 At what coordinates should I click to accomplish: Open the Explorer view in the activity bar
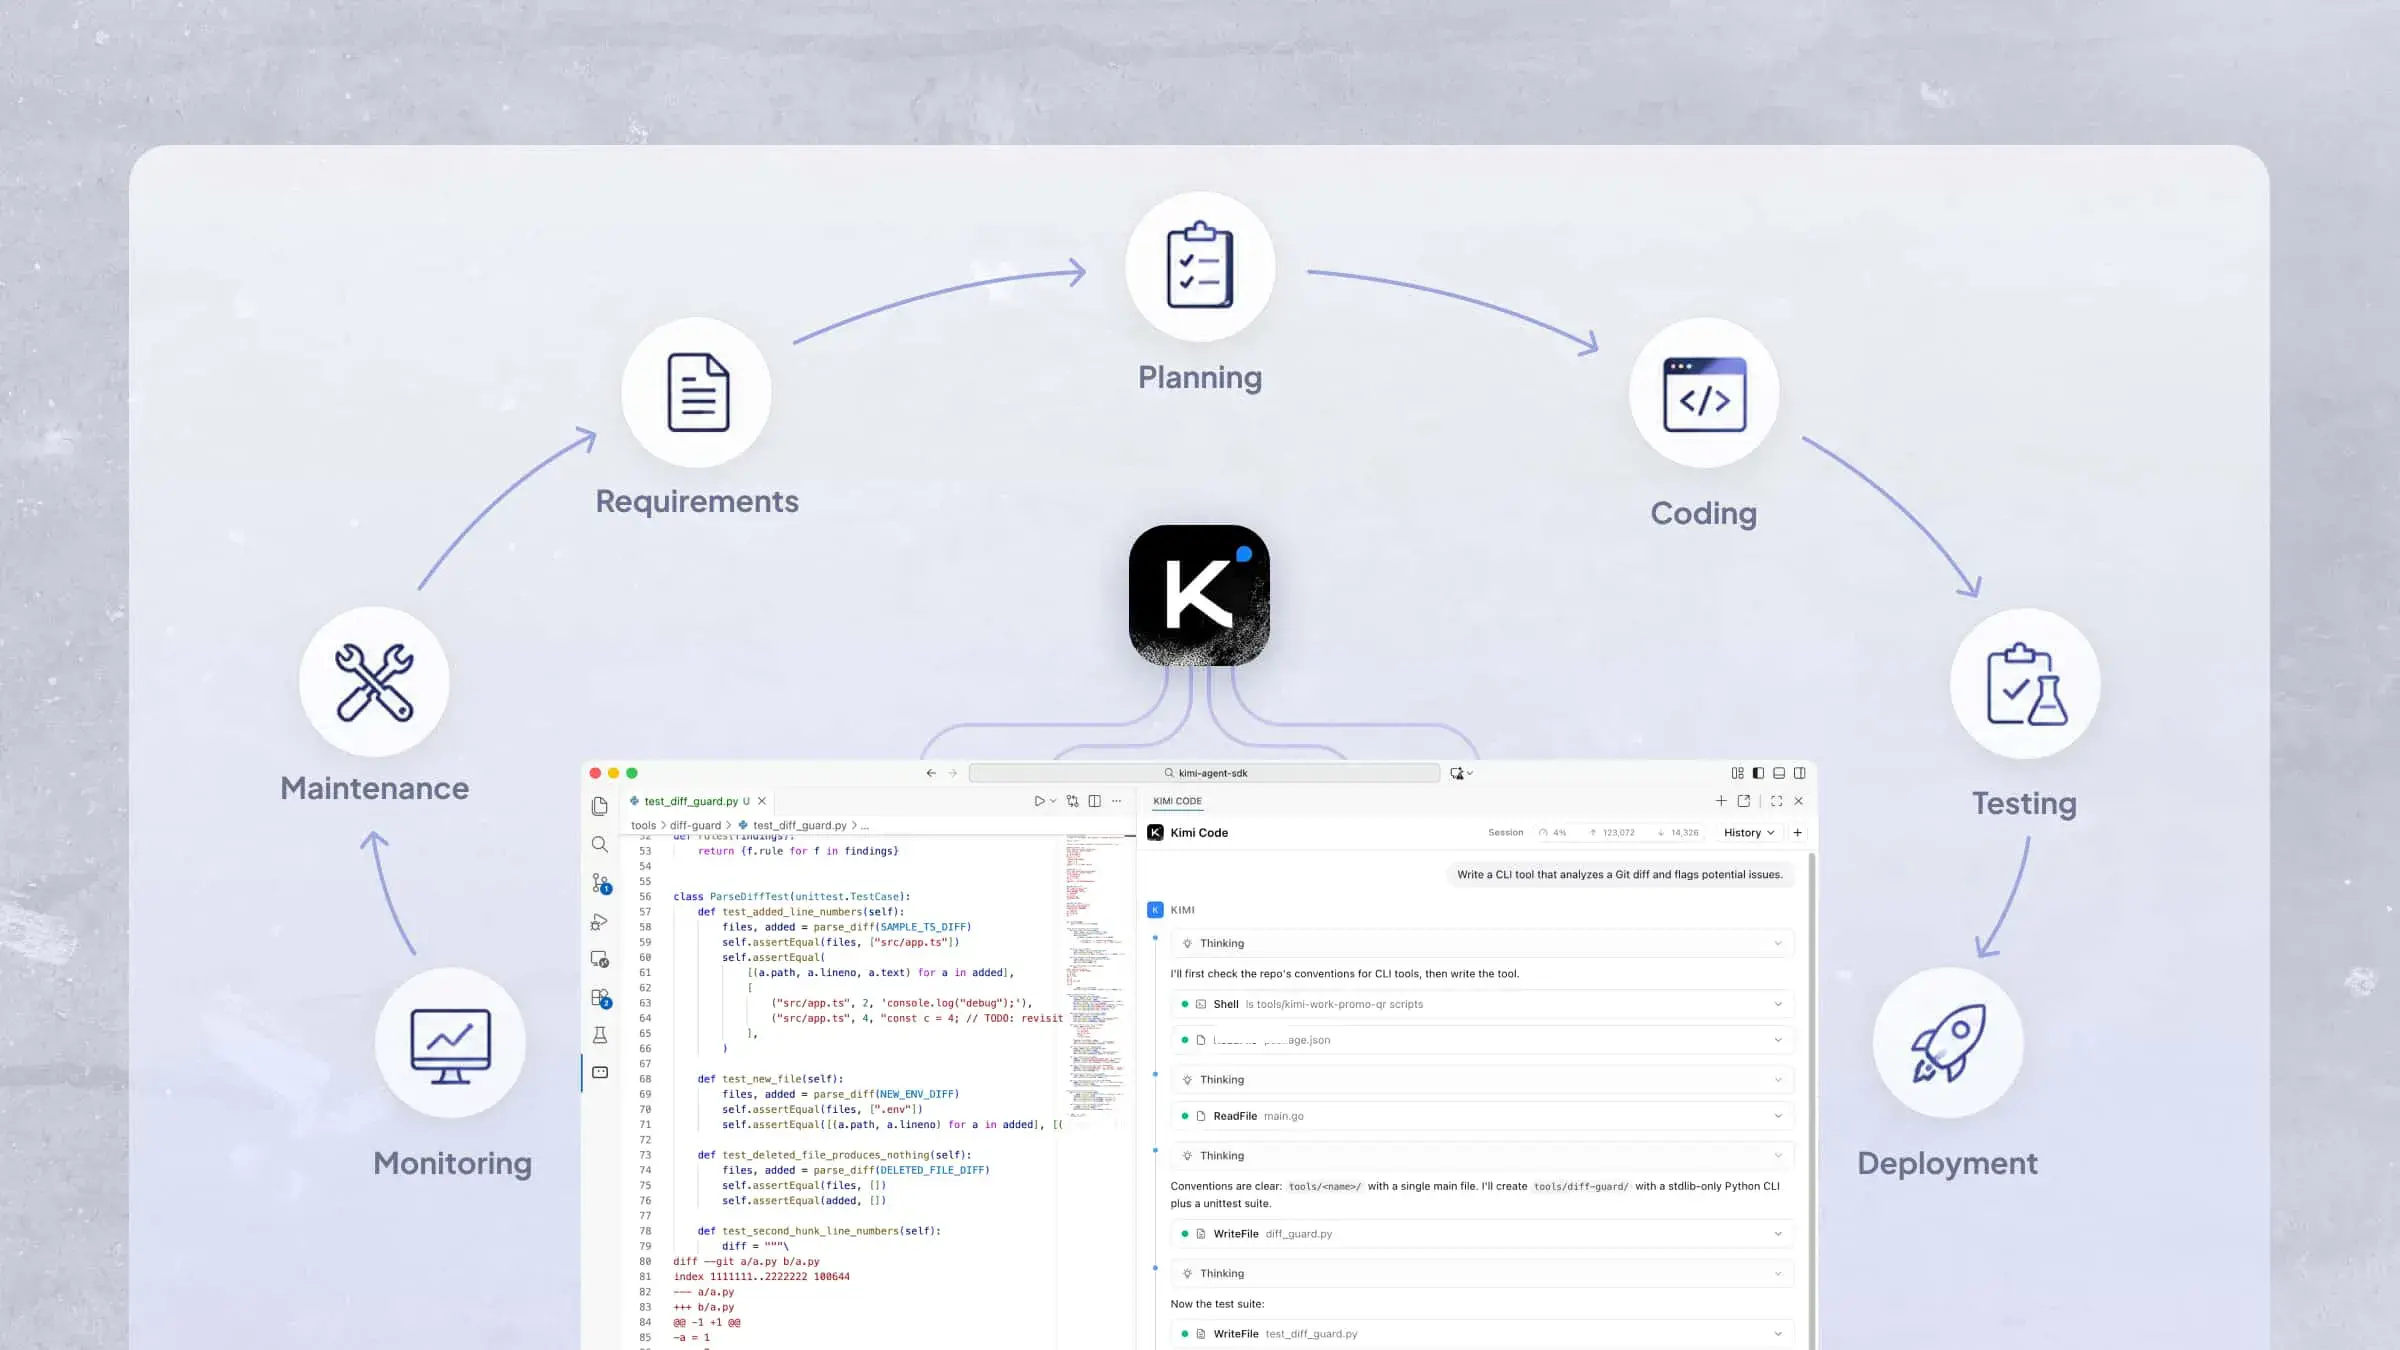tap(600, 806)
